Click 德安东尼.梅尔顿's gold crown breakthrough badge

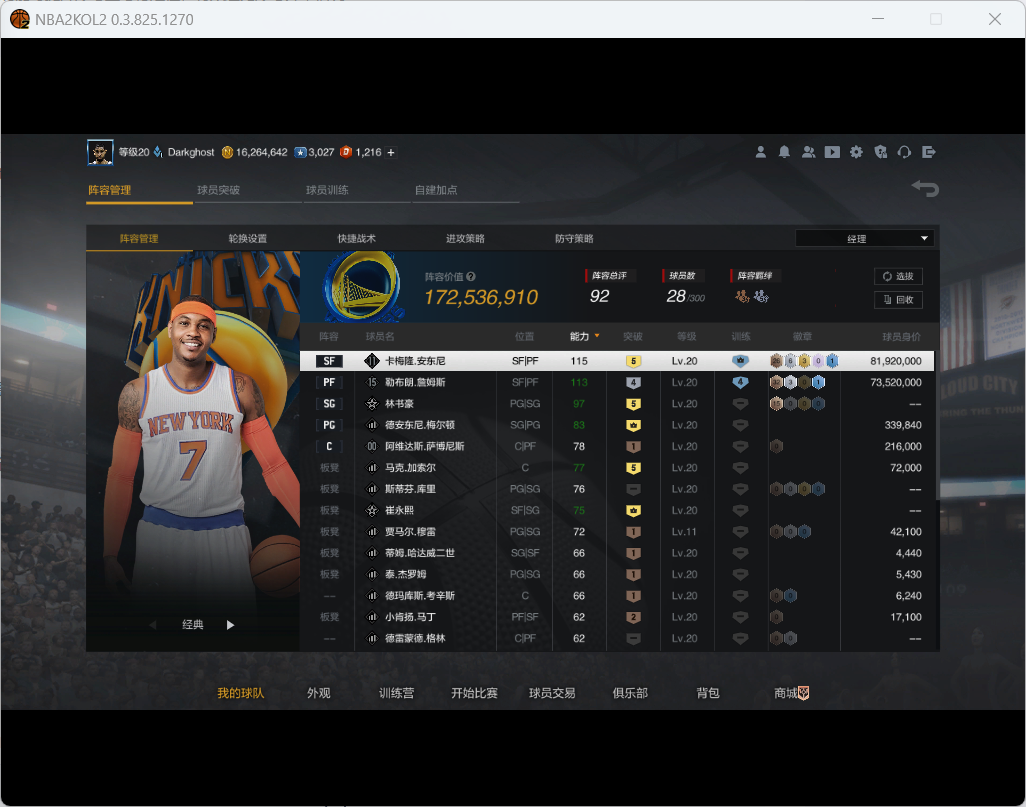click(x=633, y=425)
